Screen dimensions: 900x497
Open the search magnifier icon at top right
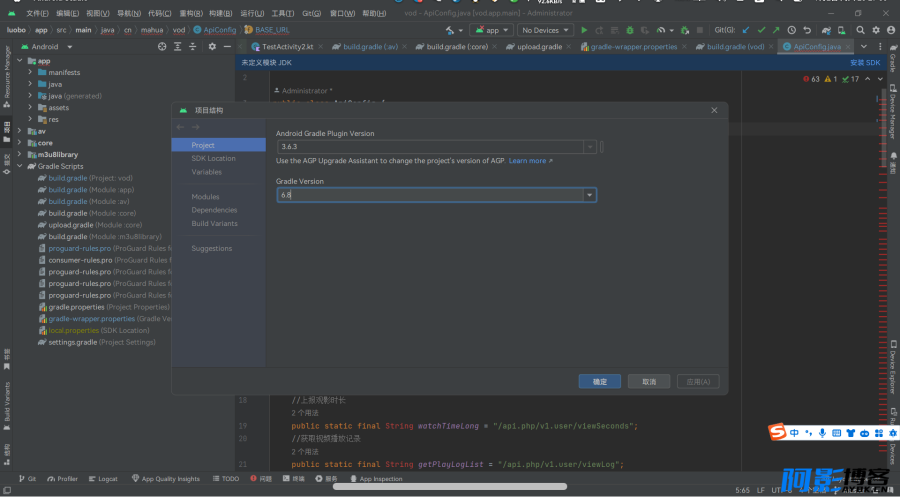(x=860, y=30)
